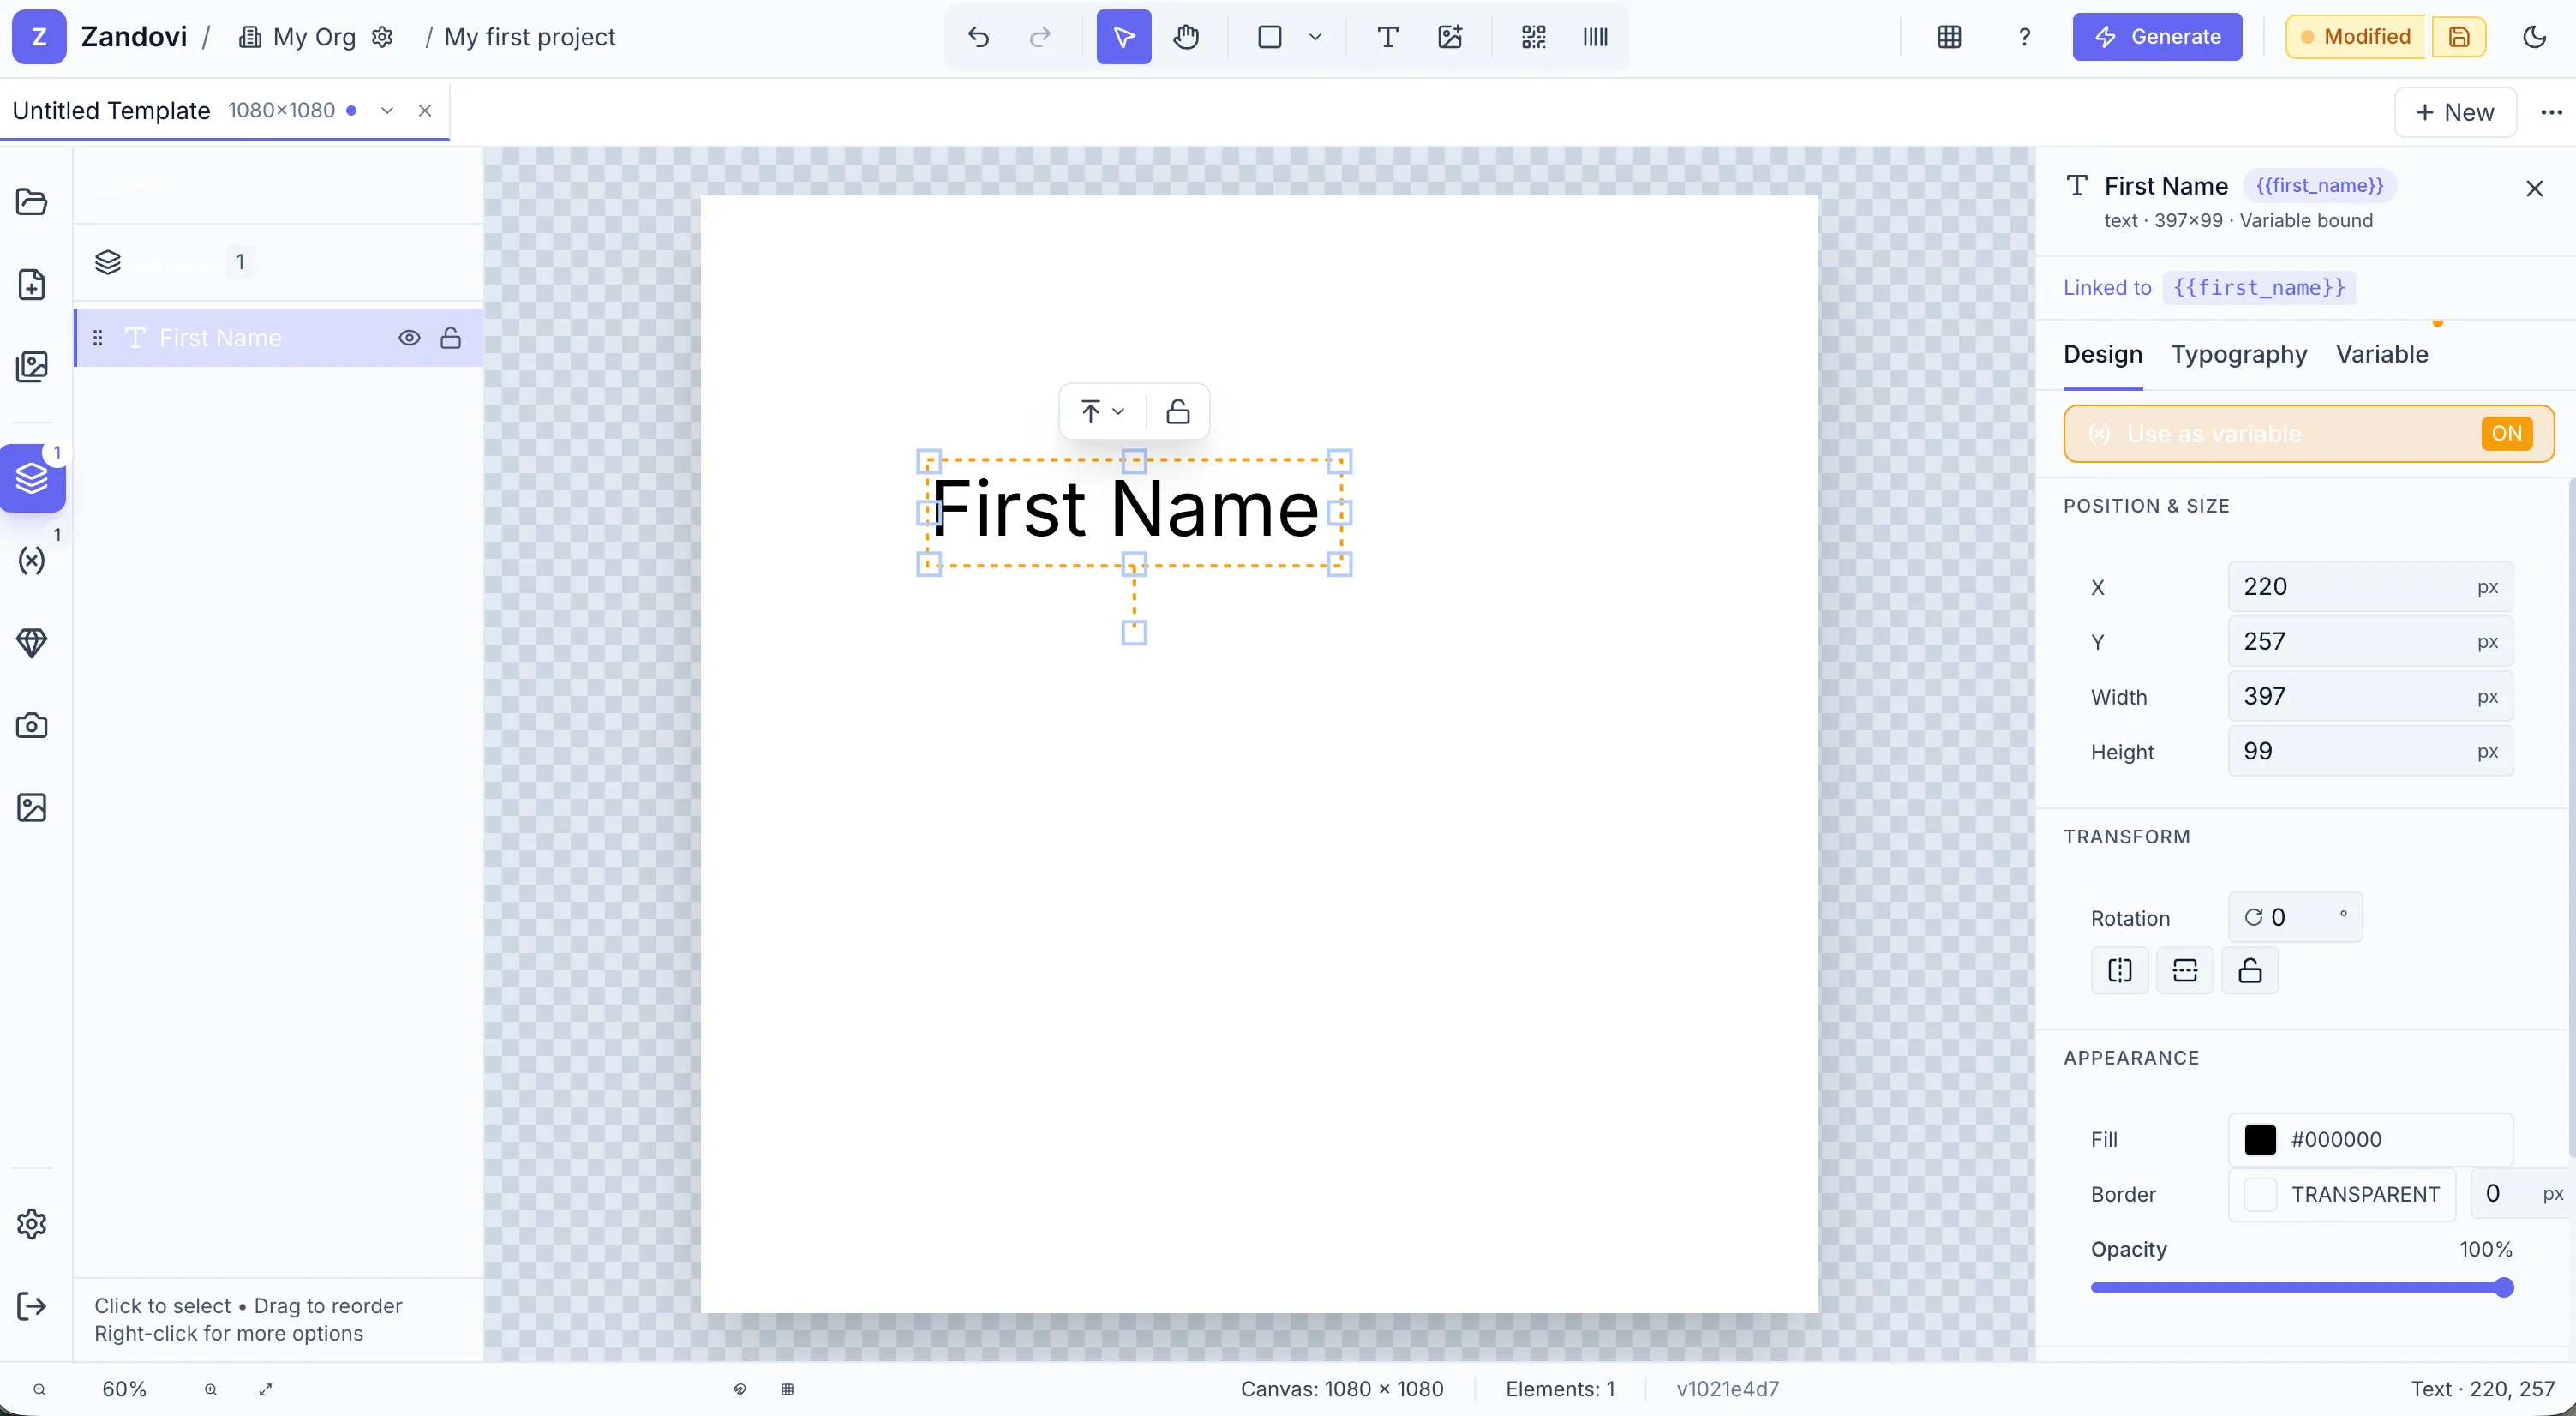Image resolution: width=2576 pixels, height=1416 pixels.
Task: Open alignment dropdown above text element
Action: [1102, 411]
